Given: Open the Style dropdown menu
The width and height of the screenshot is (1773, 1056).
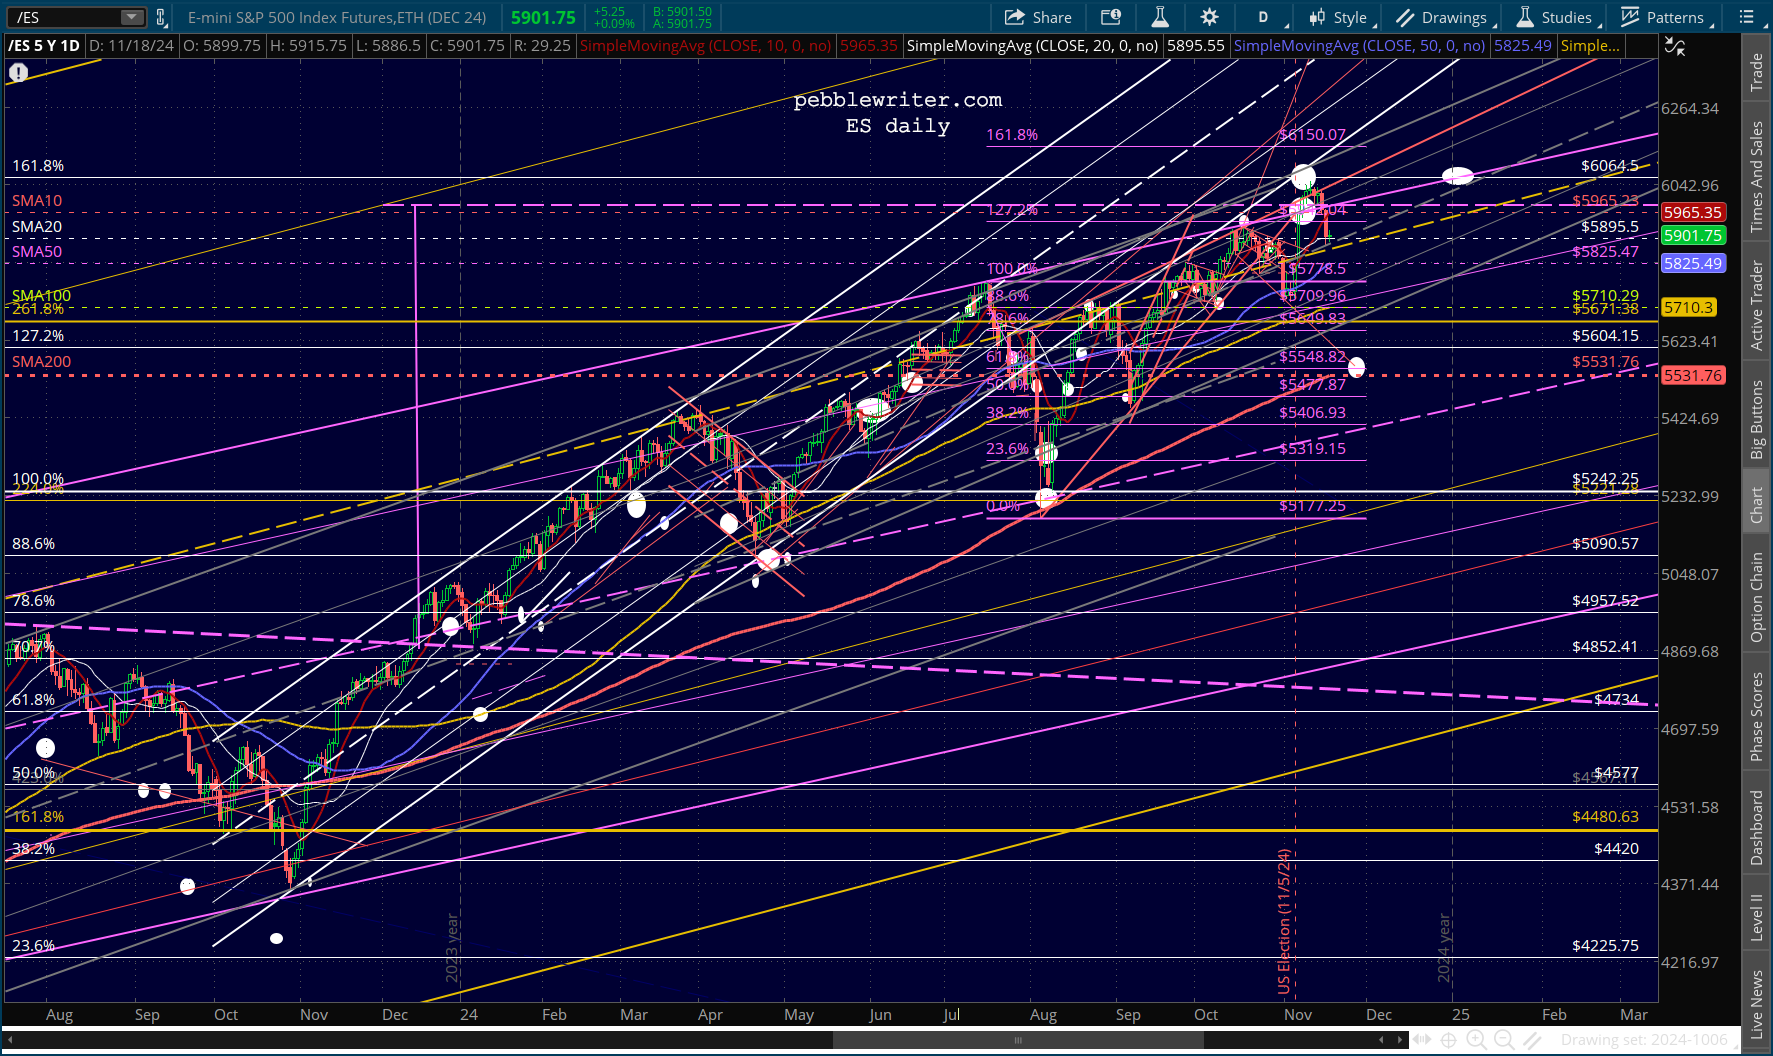Looking at the screenshot, I should [1341, 17].
